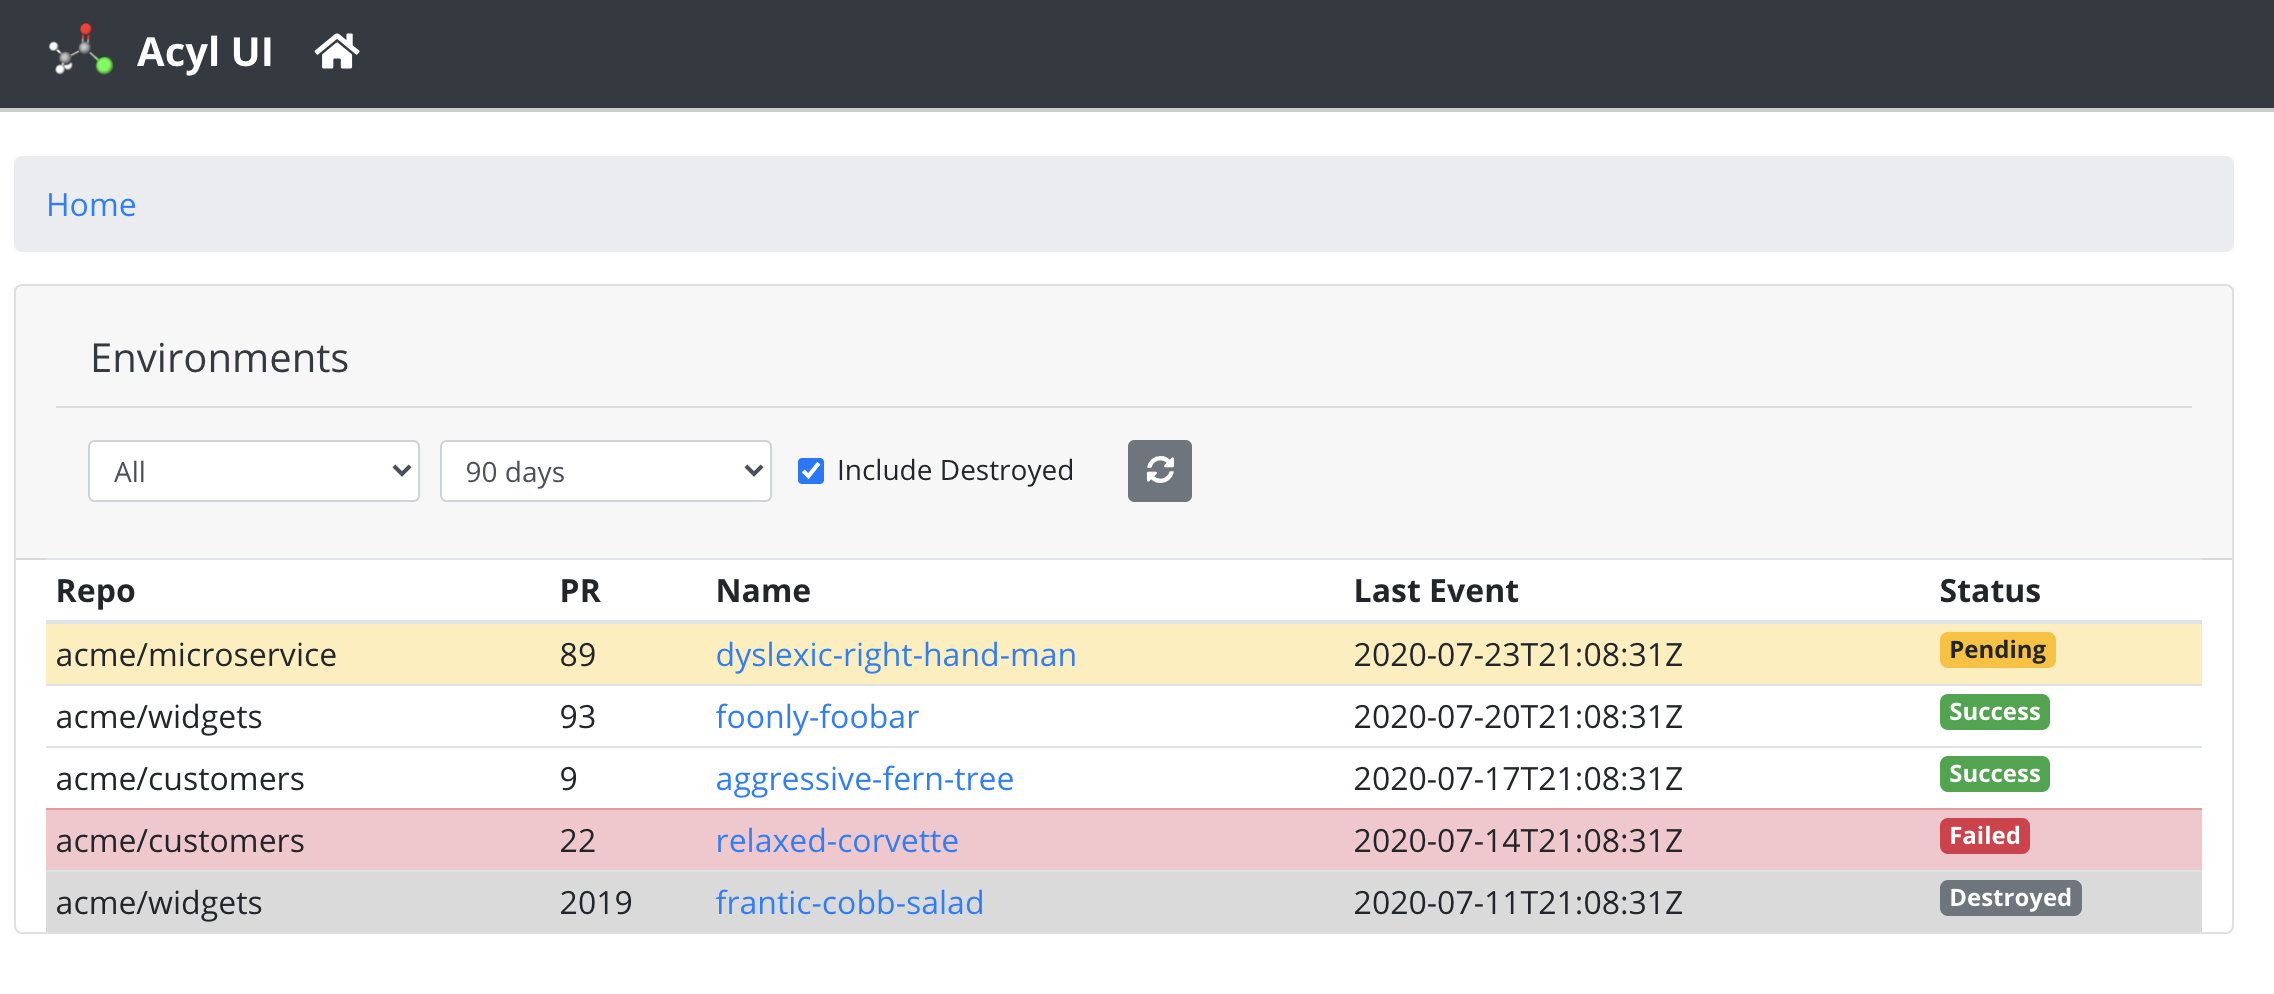2274x994 pixels.
Task: Click the Last Event column header
Action: coord(1436,591)
